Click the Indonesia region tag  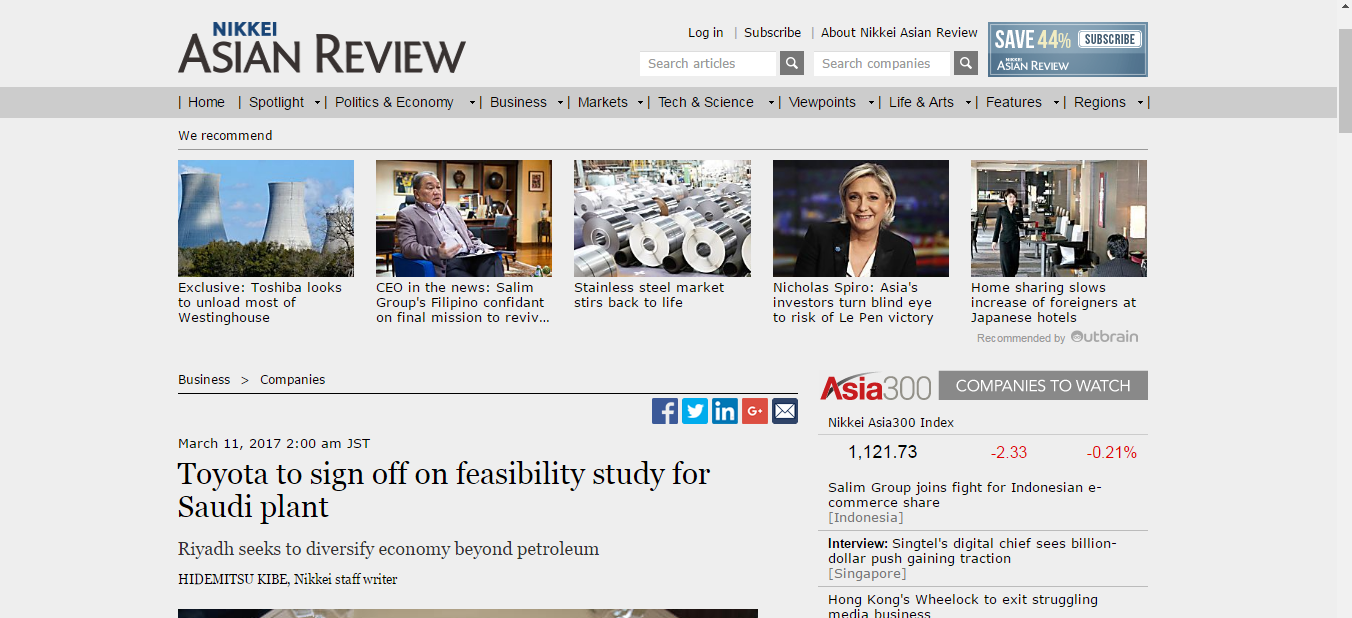(x=866, y=518)
